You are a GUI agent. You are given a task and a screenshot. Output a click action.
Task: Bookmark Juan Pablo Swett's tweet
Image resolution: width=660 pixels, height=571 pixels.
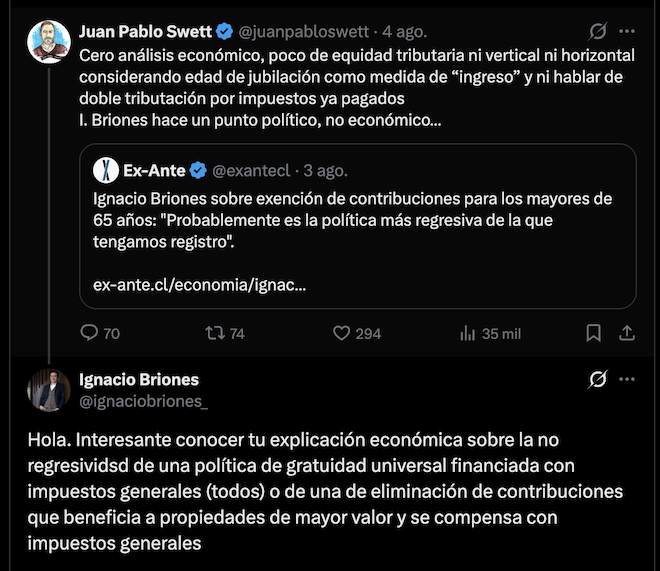593,333
